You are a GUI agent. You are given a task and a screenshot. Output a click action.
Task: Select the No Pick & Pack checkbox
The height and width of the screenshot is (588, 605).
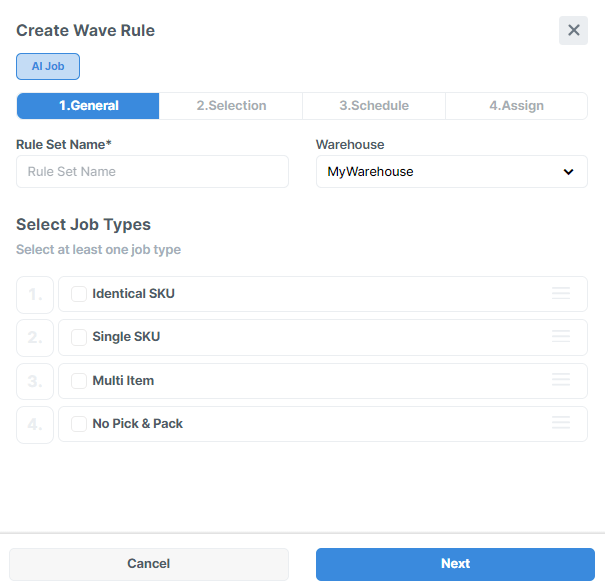click(79, 424)
